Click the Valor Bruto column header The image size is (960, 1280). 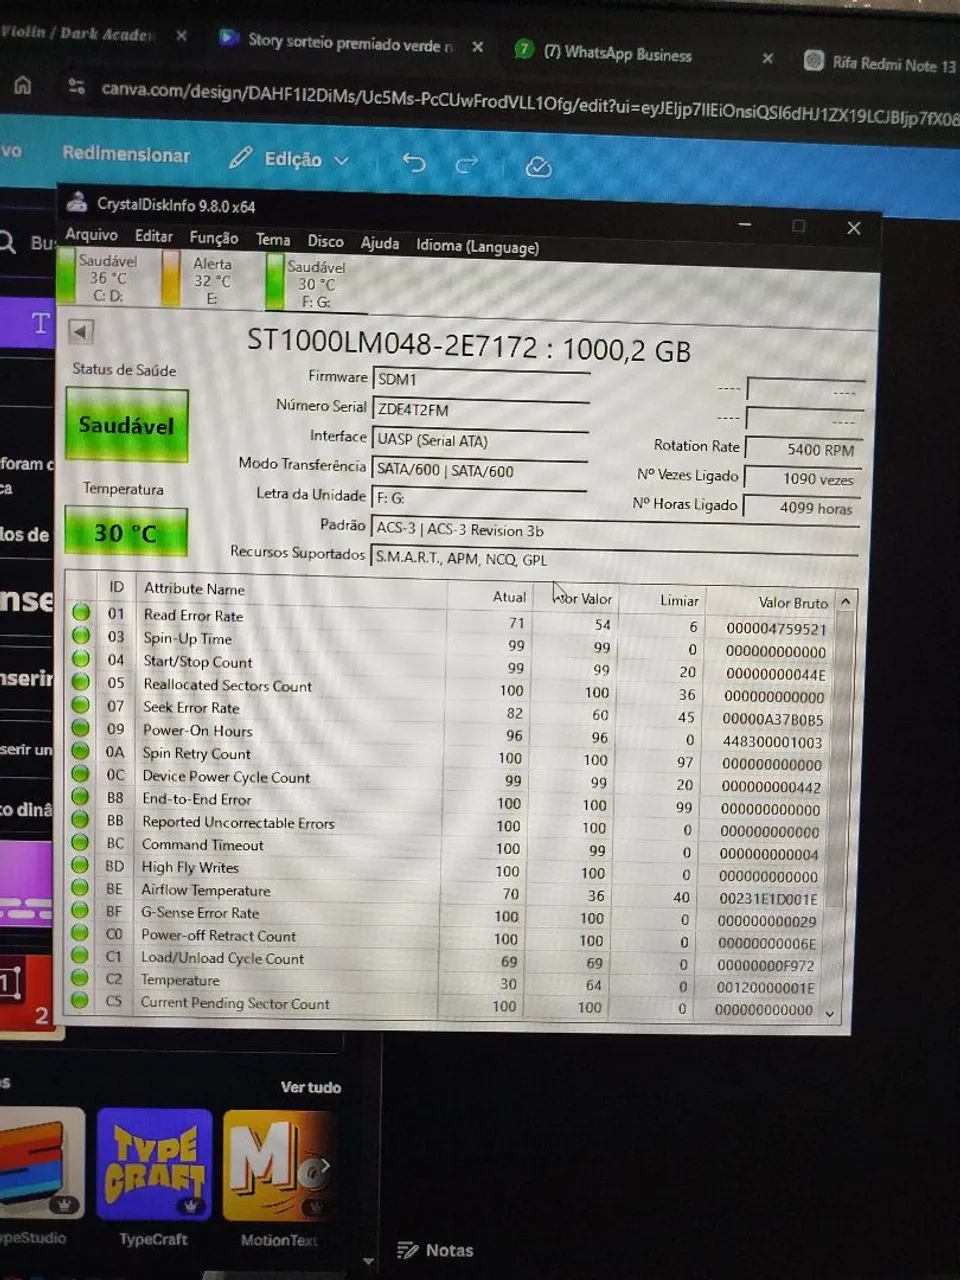(792, 603)
